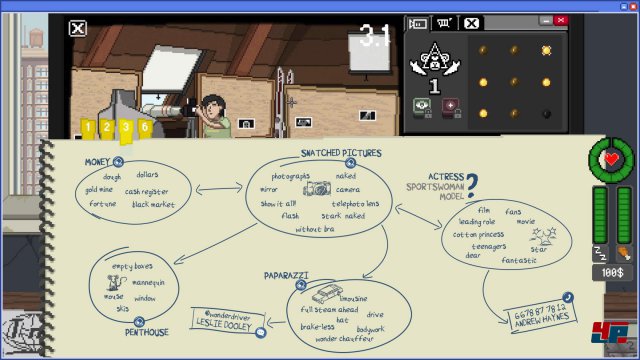640x360 pixels.
Task: Select the ACTRESS answer option
Action: pos(446,177)
